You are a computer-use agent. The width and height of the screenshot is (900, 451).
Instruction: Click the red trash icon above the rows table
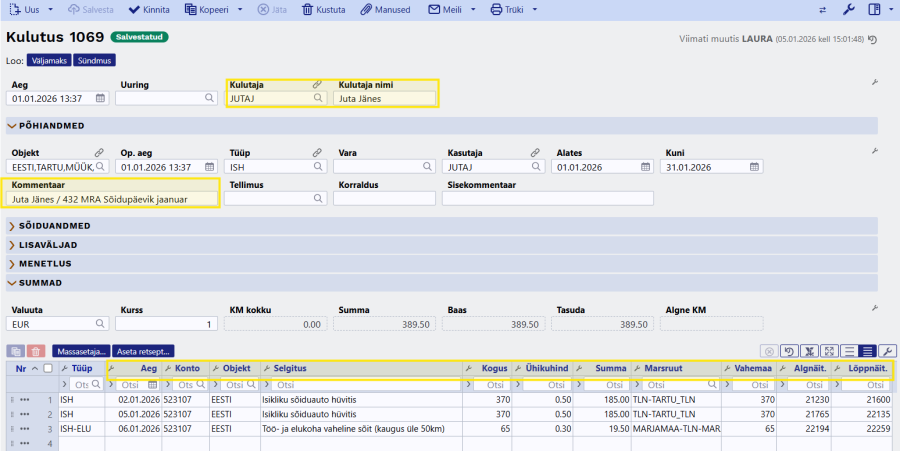click(36, 351)
